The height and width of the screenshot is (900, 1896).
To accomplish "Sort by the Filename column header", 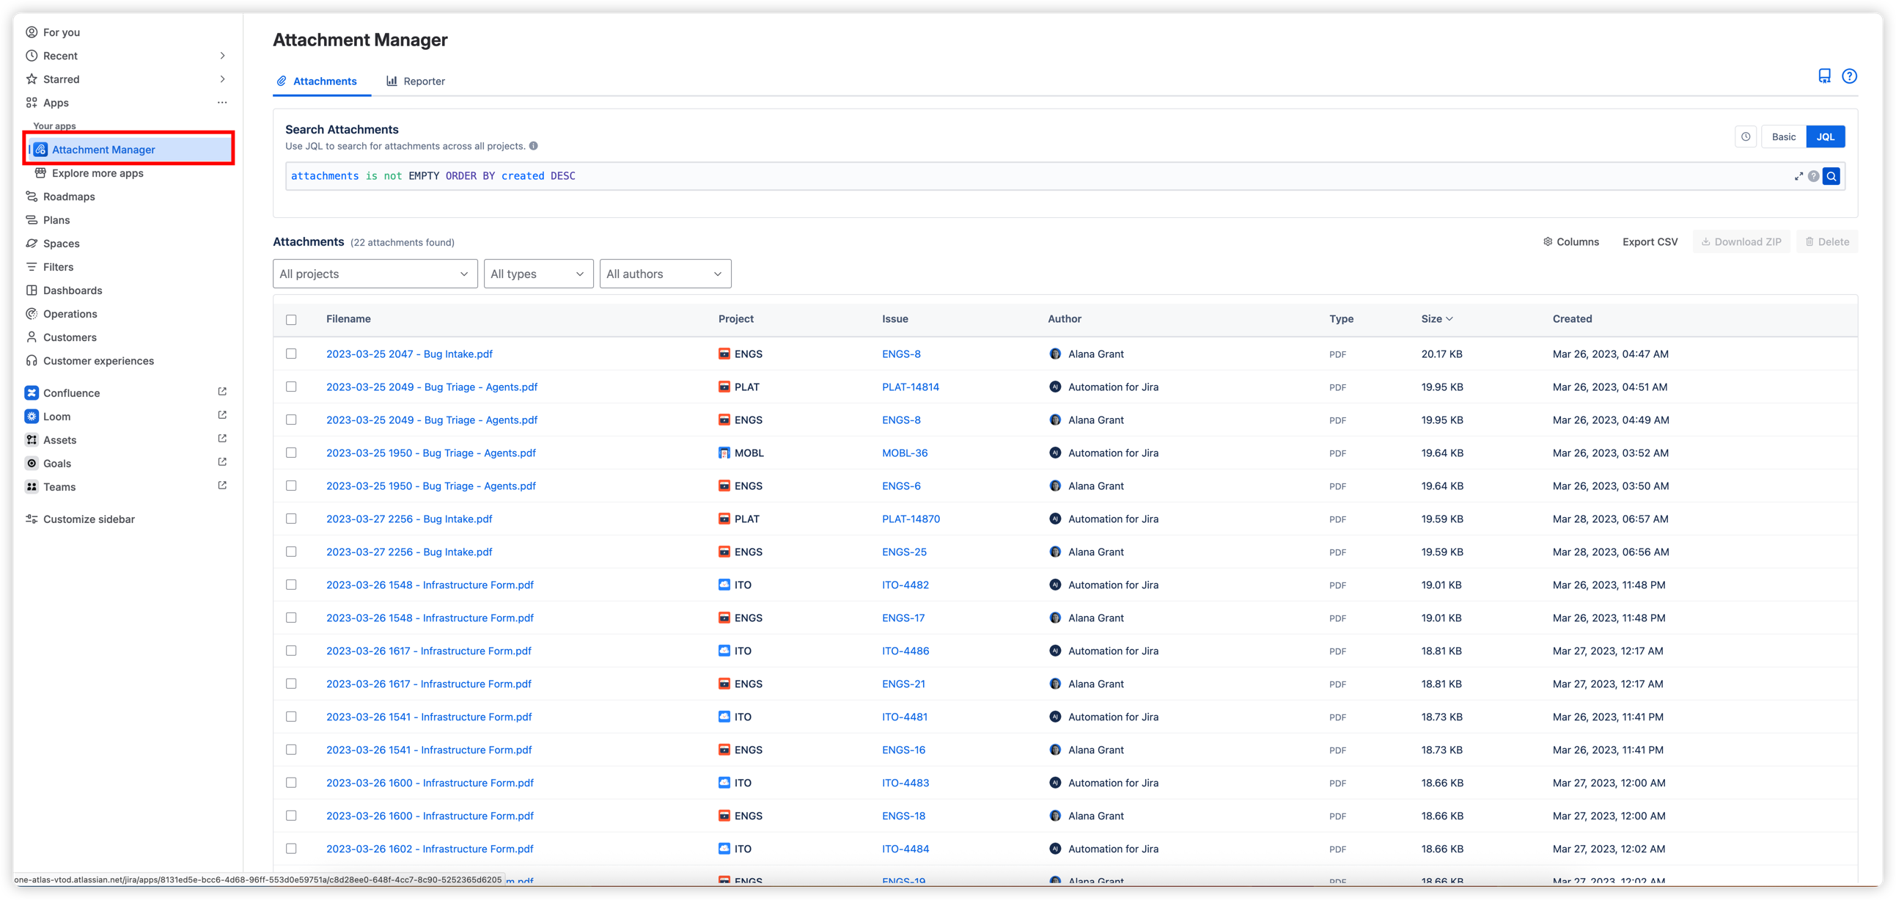I will pyautogui.click(x=348, y=319).
